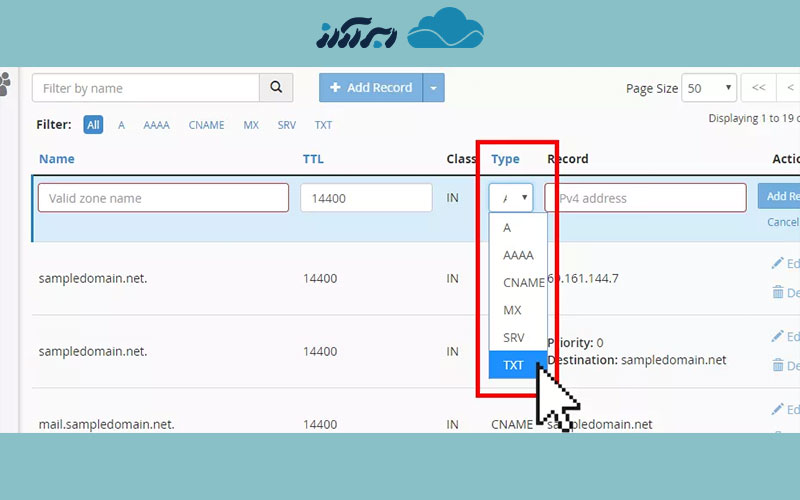This screenshot has height=500, width=800.
Task: Open the Page Size dropdown
Action: [x=709, y=88]
